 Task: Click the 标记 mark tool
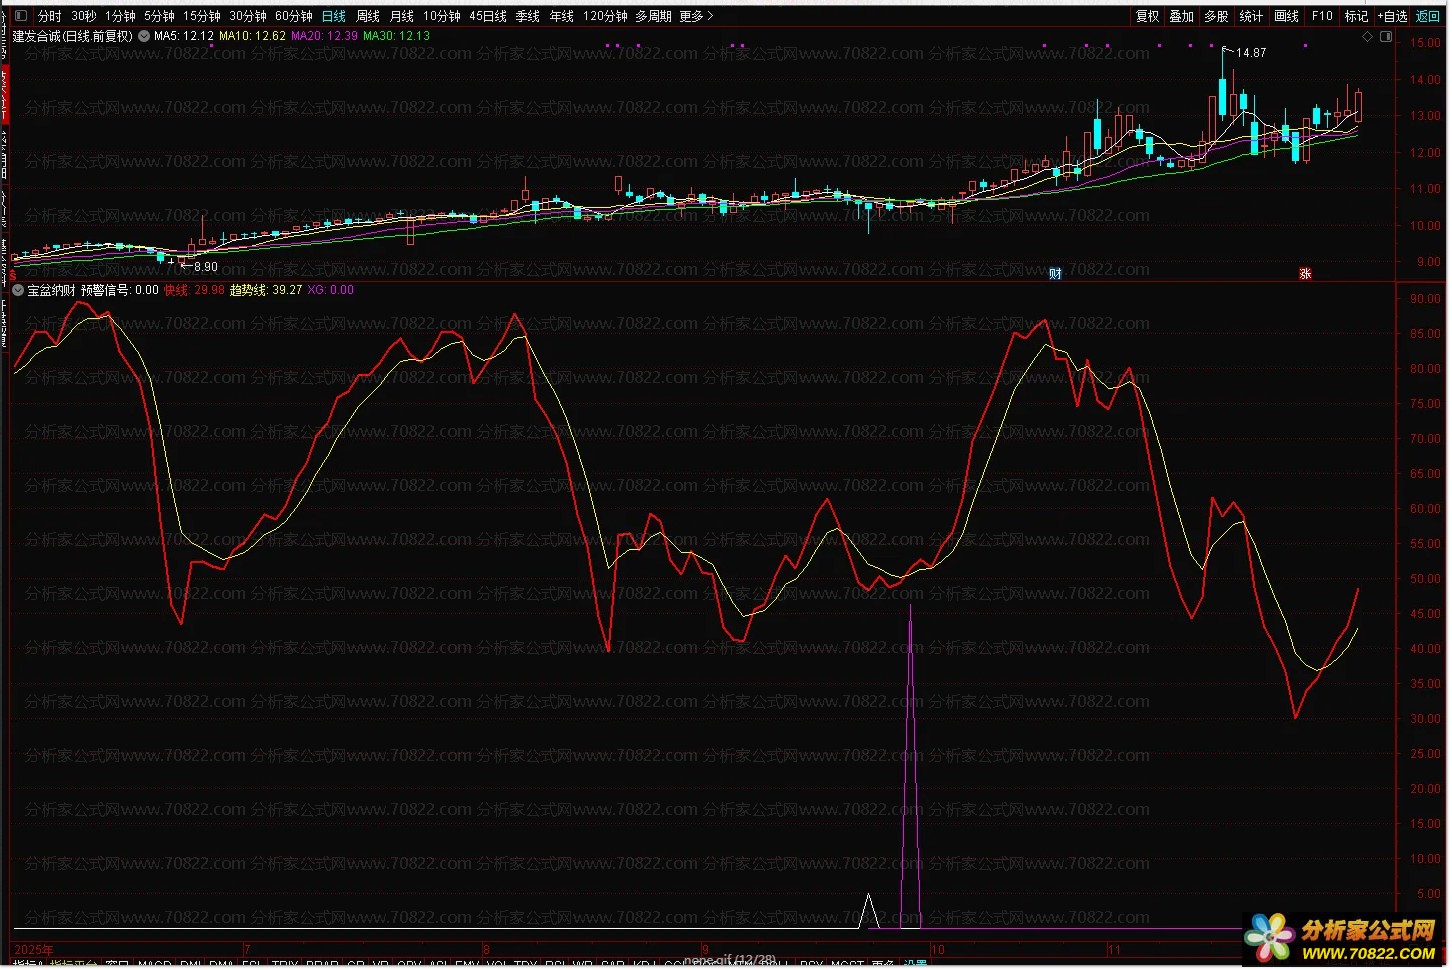pyautogui.click(x=1356, y=16)
